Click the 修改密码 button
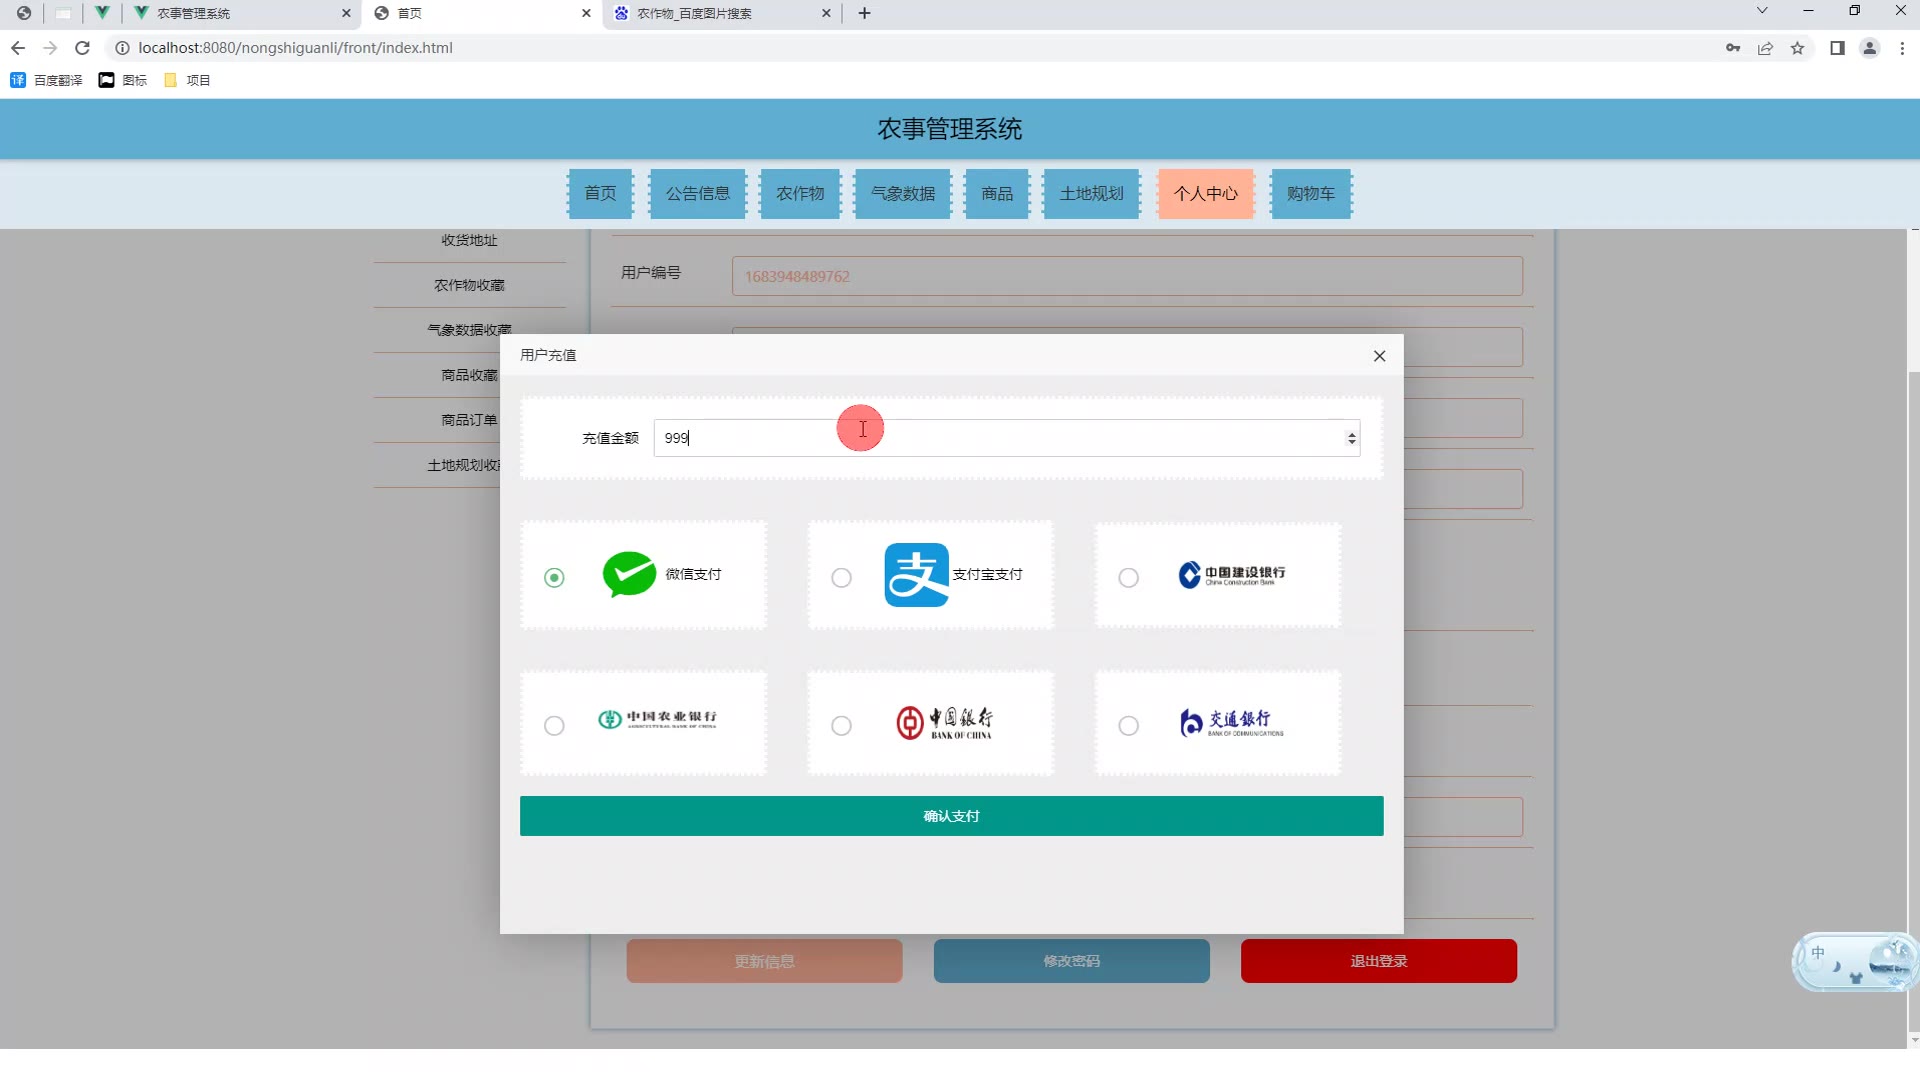This screenshot has height=1072, width=1920. click(x=1072, y=961)
